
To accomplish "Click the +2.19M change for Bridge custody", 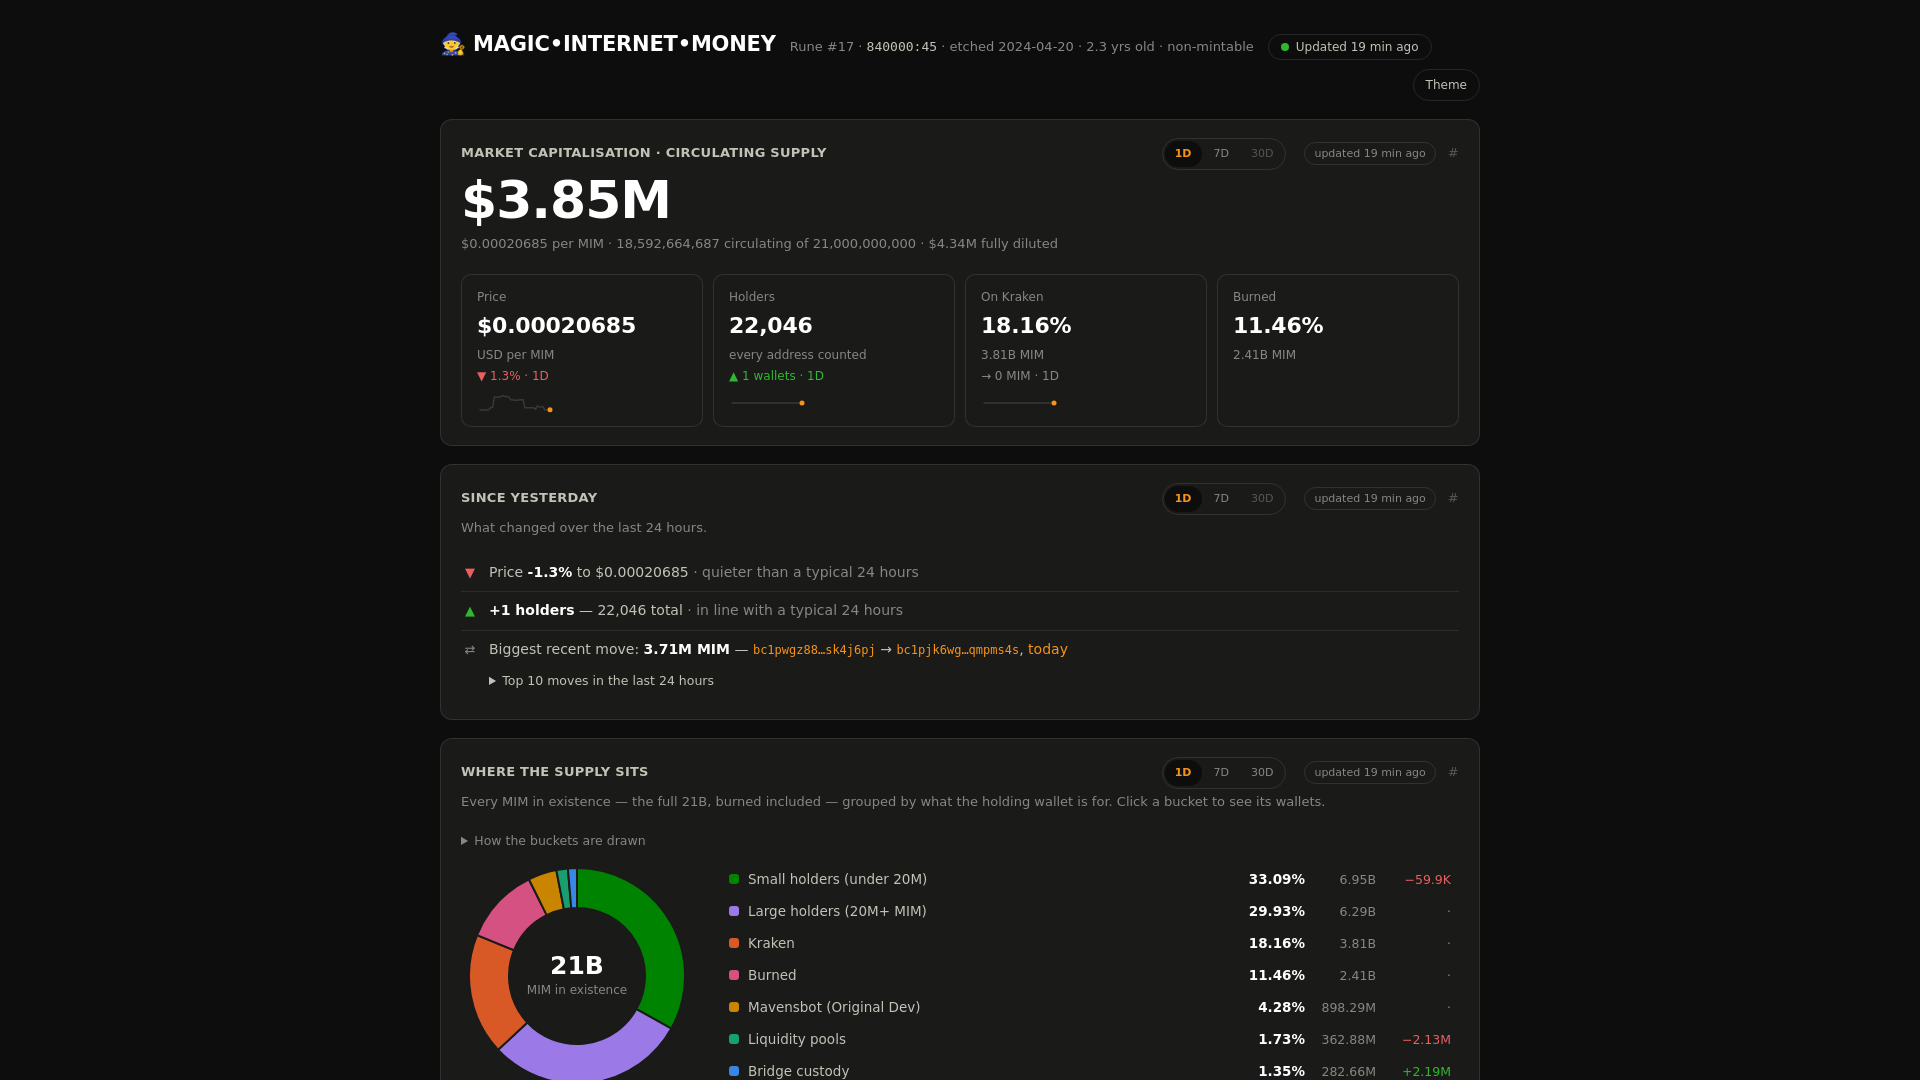I will point(1426,1072).
